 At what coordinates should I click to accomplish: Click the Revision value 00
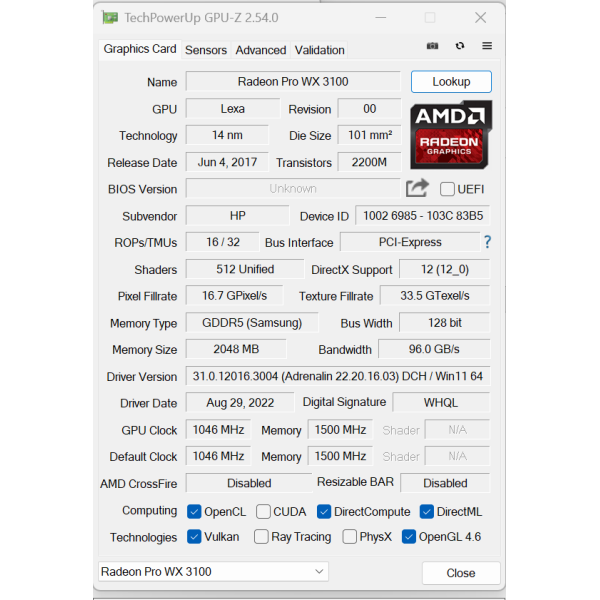point(370,109)
